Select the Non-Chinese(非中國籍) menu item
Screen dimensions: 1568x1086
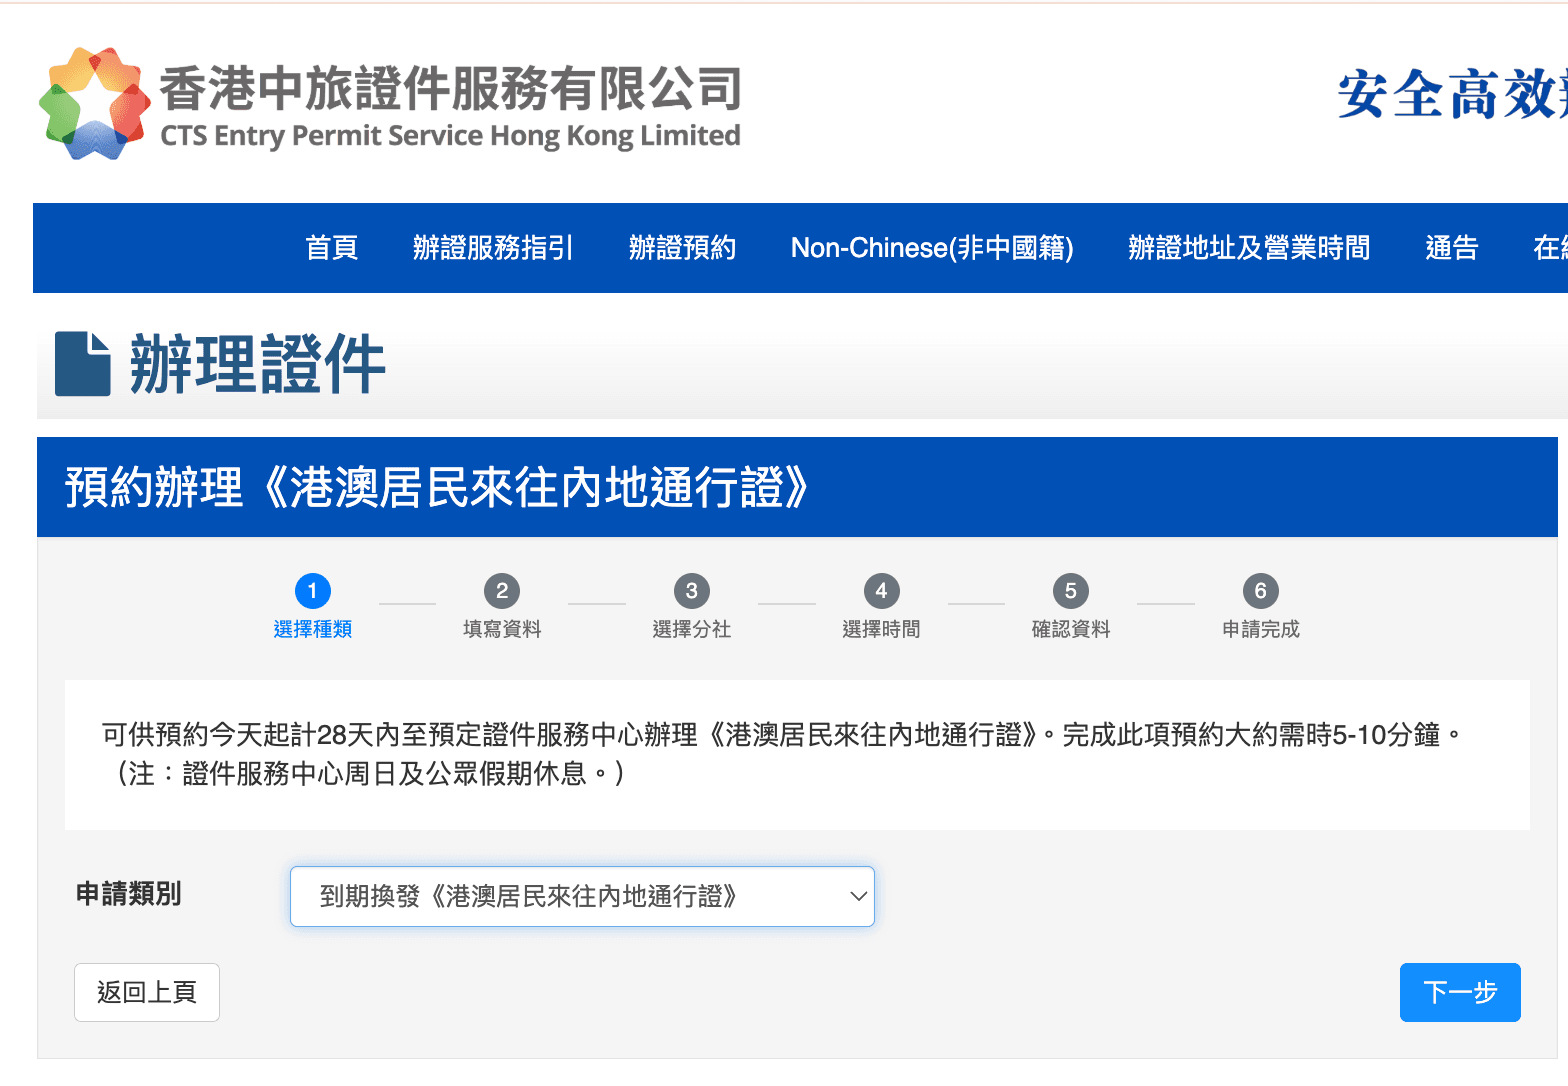point(932,248)
